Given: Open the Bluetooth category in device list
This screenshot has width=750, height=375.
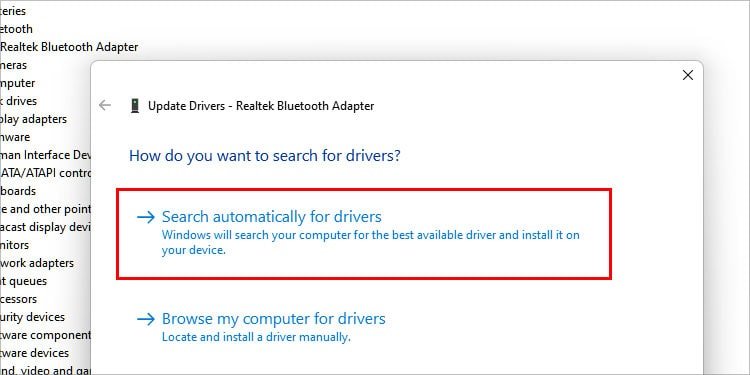Looking at the screenshot, I should point(16,29).
